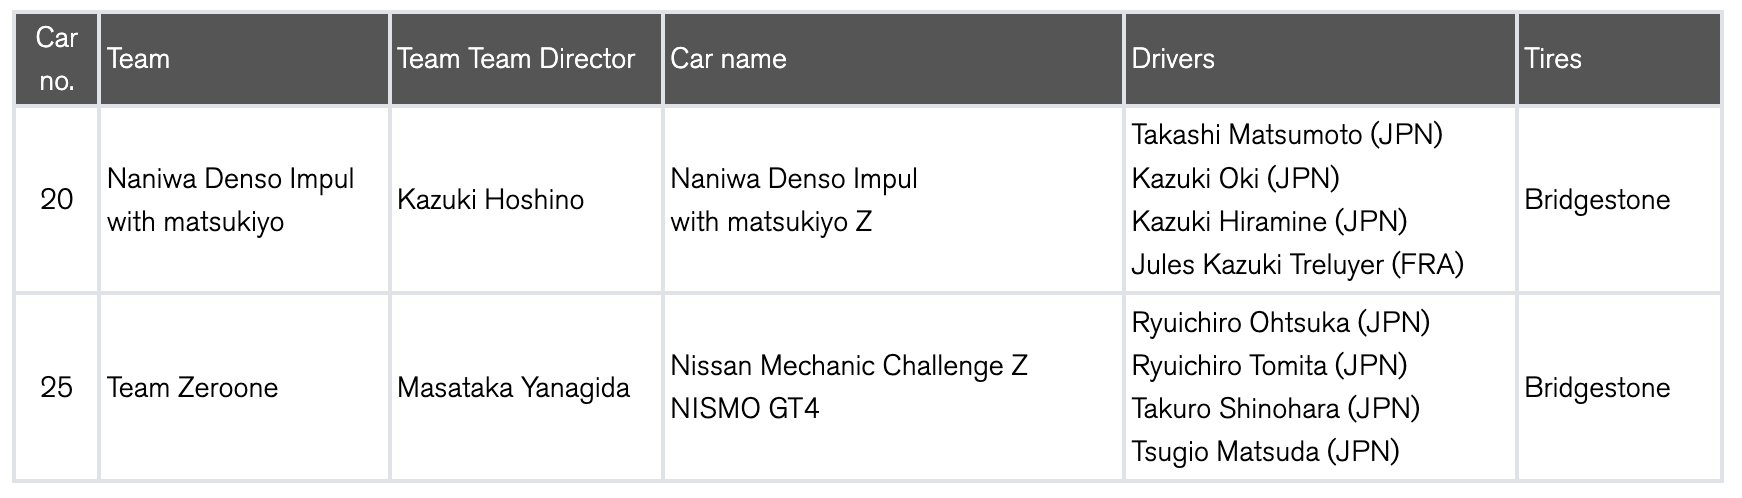The width and height of the screenshot is (1742, 498).
Task: Click driver Ryuichiro Ohtsuka (JPN)
Action: [1280, 323]
